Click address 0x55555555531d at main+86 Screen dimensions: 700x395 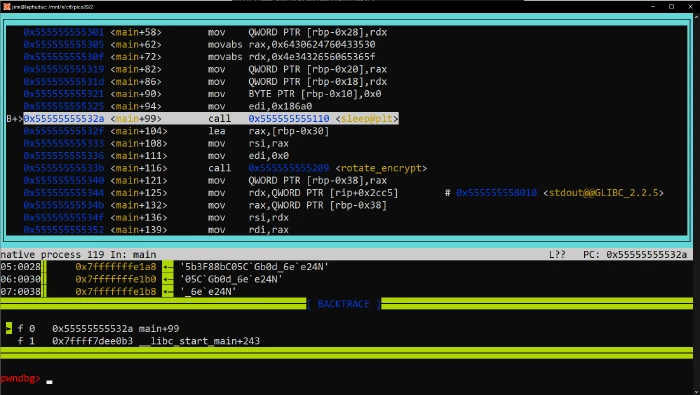[63, 82]
